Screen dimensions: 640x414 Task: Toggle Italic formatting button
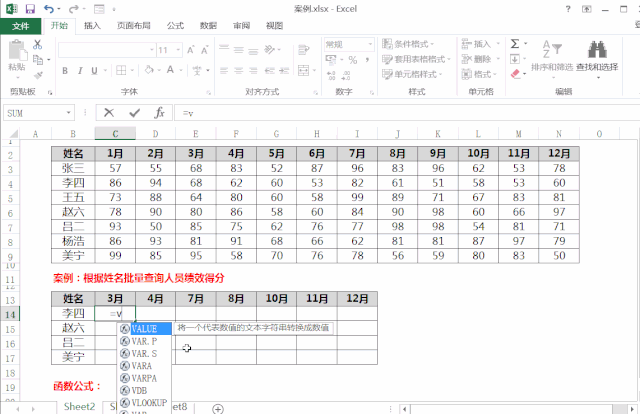coord(80,71)
